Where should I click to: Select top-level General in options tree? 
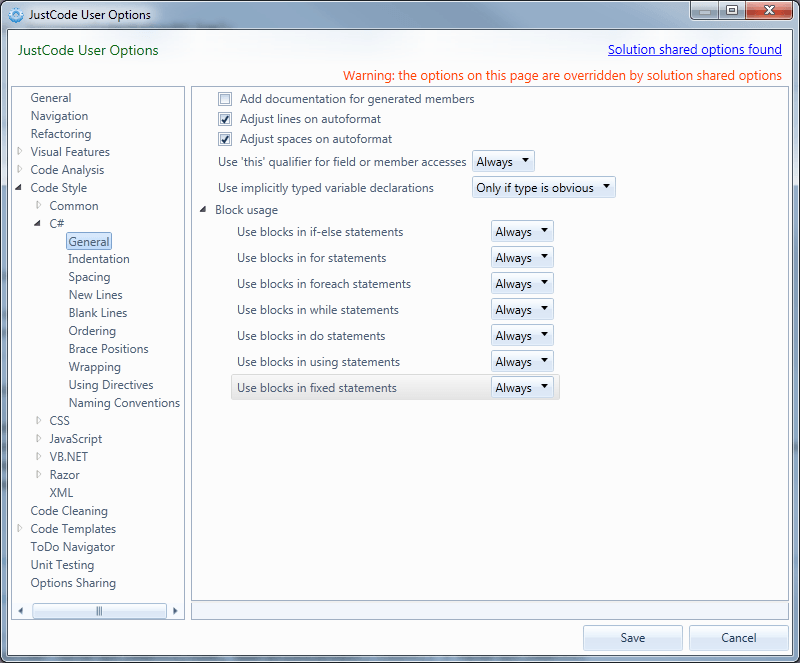[51, 97]
